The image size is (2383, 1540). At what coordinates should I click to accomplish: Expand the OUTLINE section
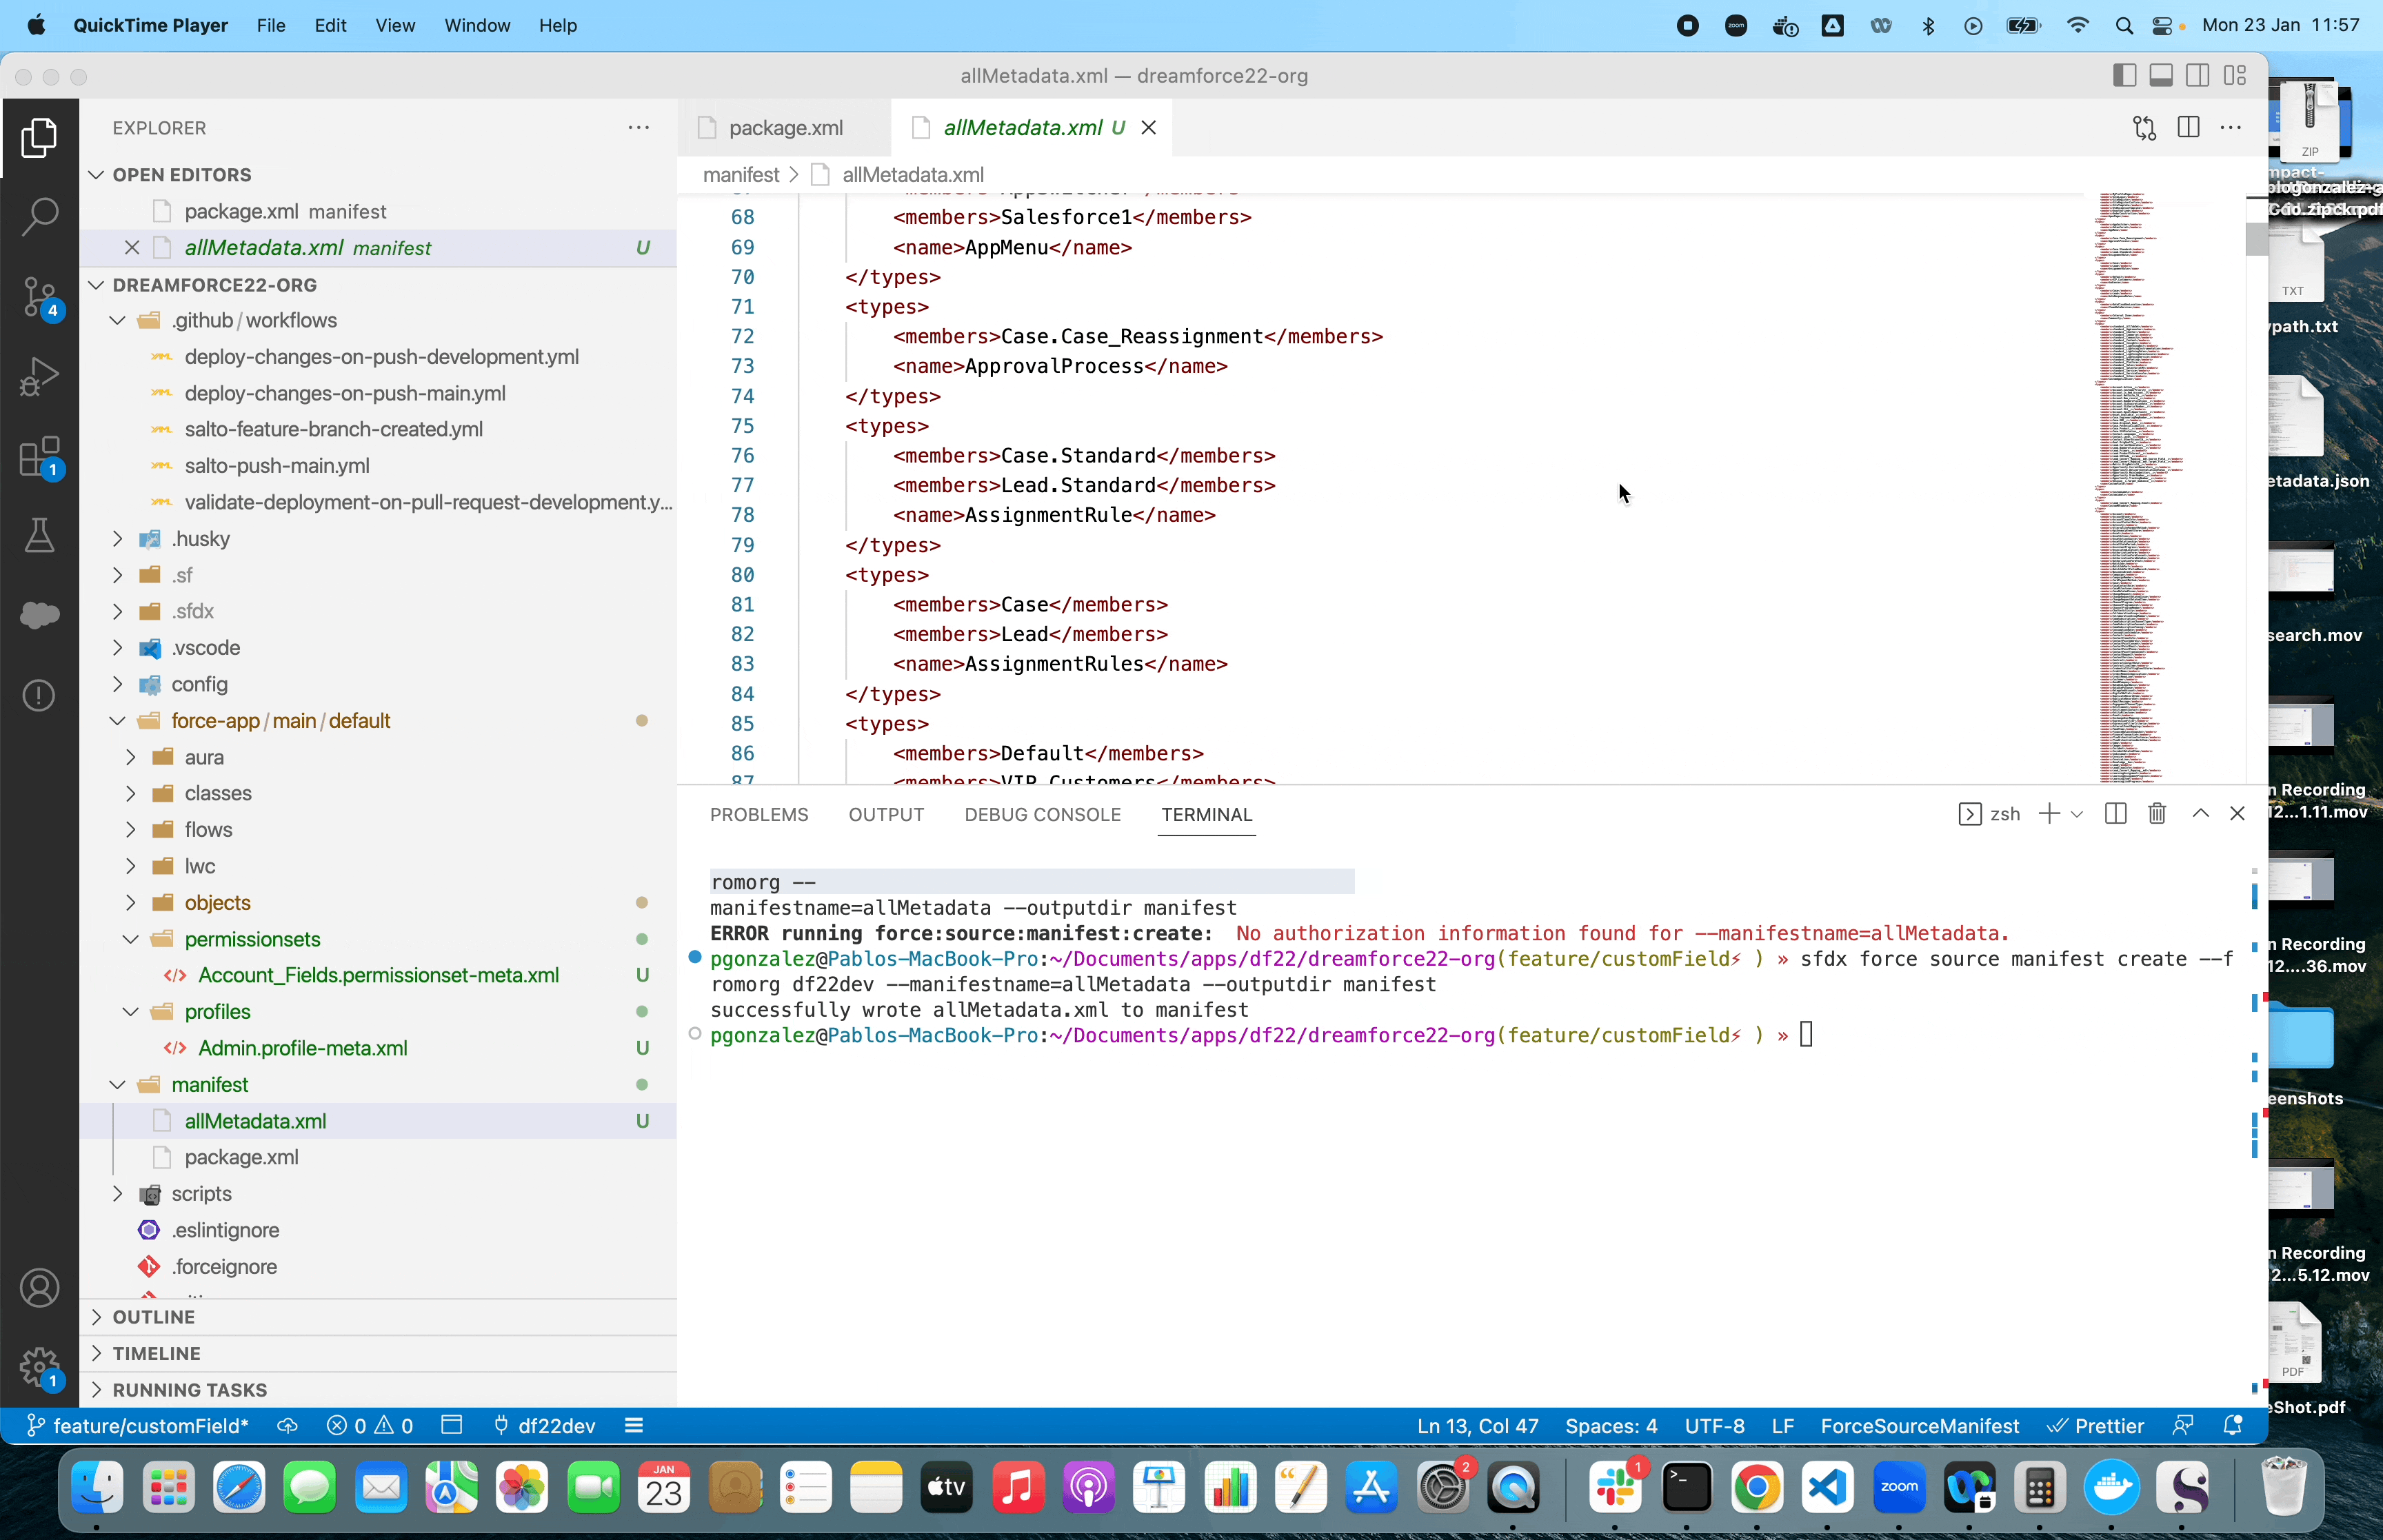click(153, 1317)
